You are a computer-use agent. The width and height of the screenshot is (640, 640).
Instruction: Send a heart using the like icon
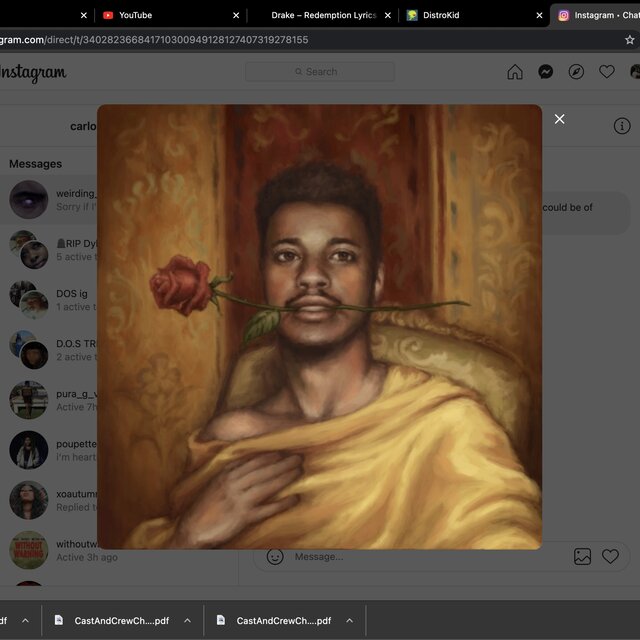610,557
